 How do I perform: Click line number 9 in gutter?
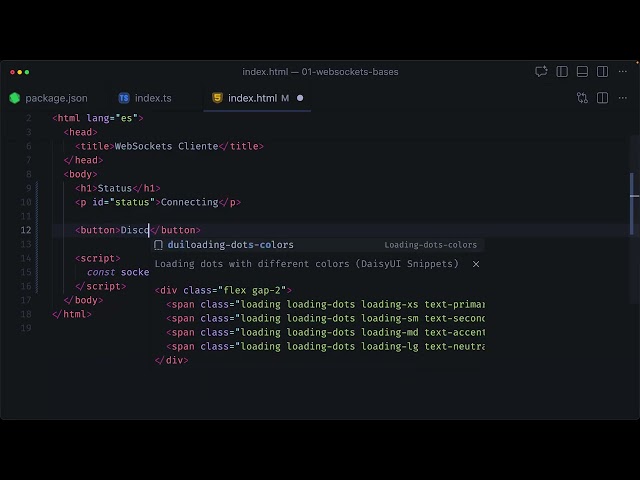pyautogui.click(x=29, y=188)
